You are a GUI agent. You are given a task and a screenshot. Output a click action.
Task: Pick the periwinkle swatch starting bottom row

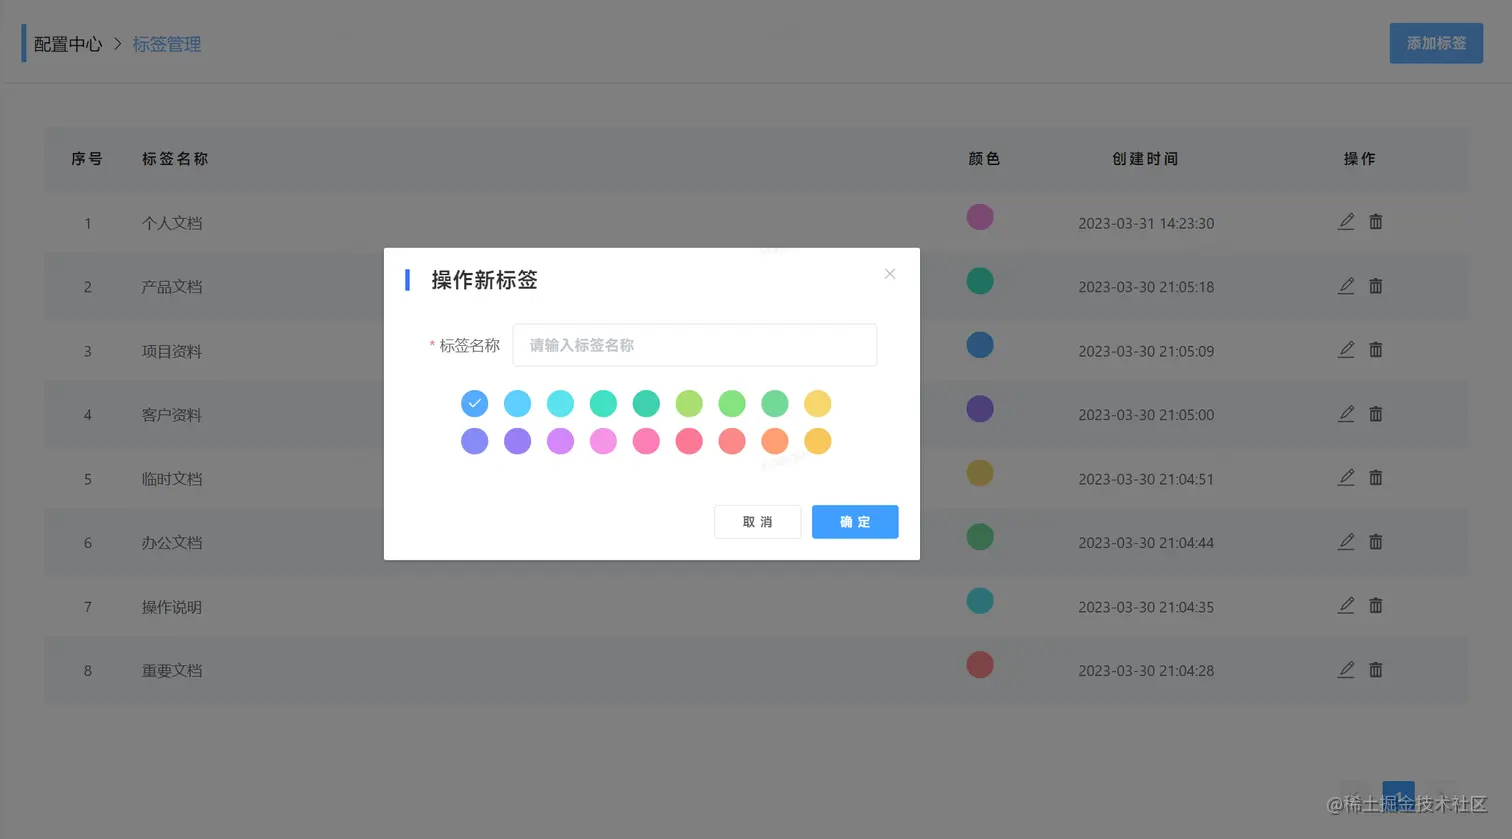(475, 441)
